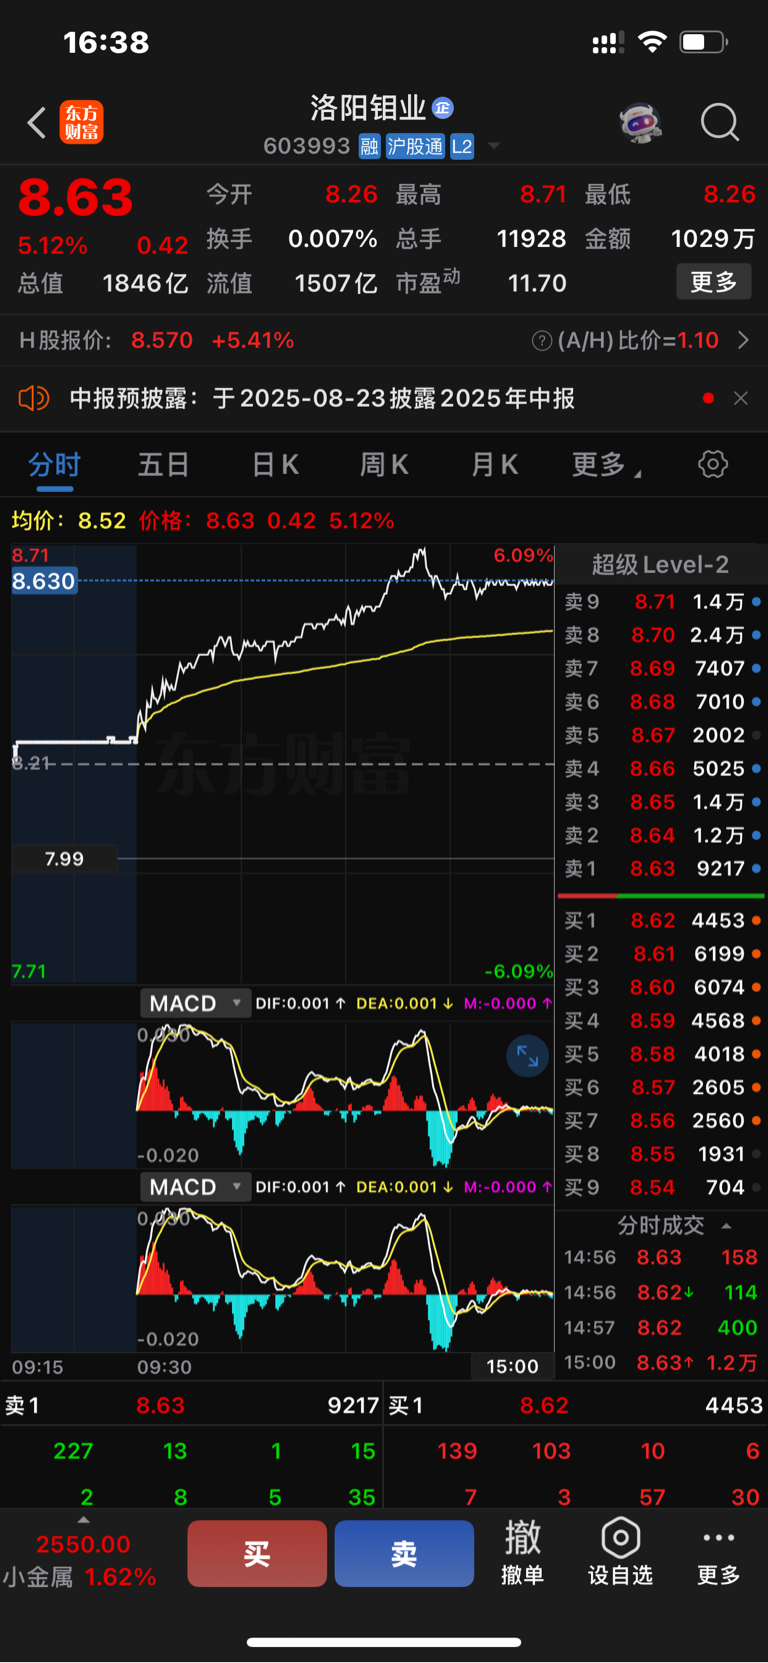768x1663 pixels.
Task: Collapse 分时成交 list arrow
Action: (726, 1226)
